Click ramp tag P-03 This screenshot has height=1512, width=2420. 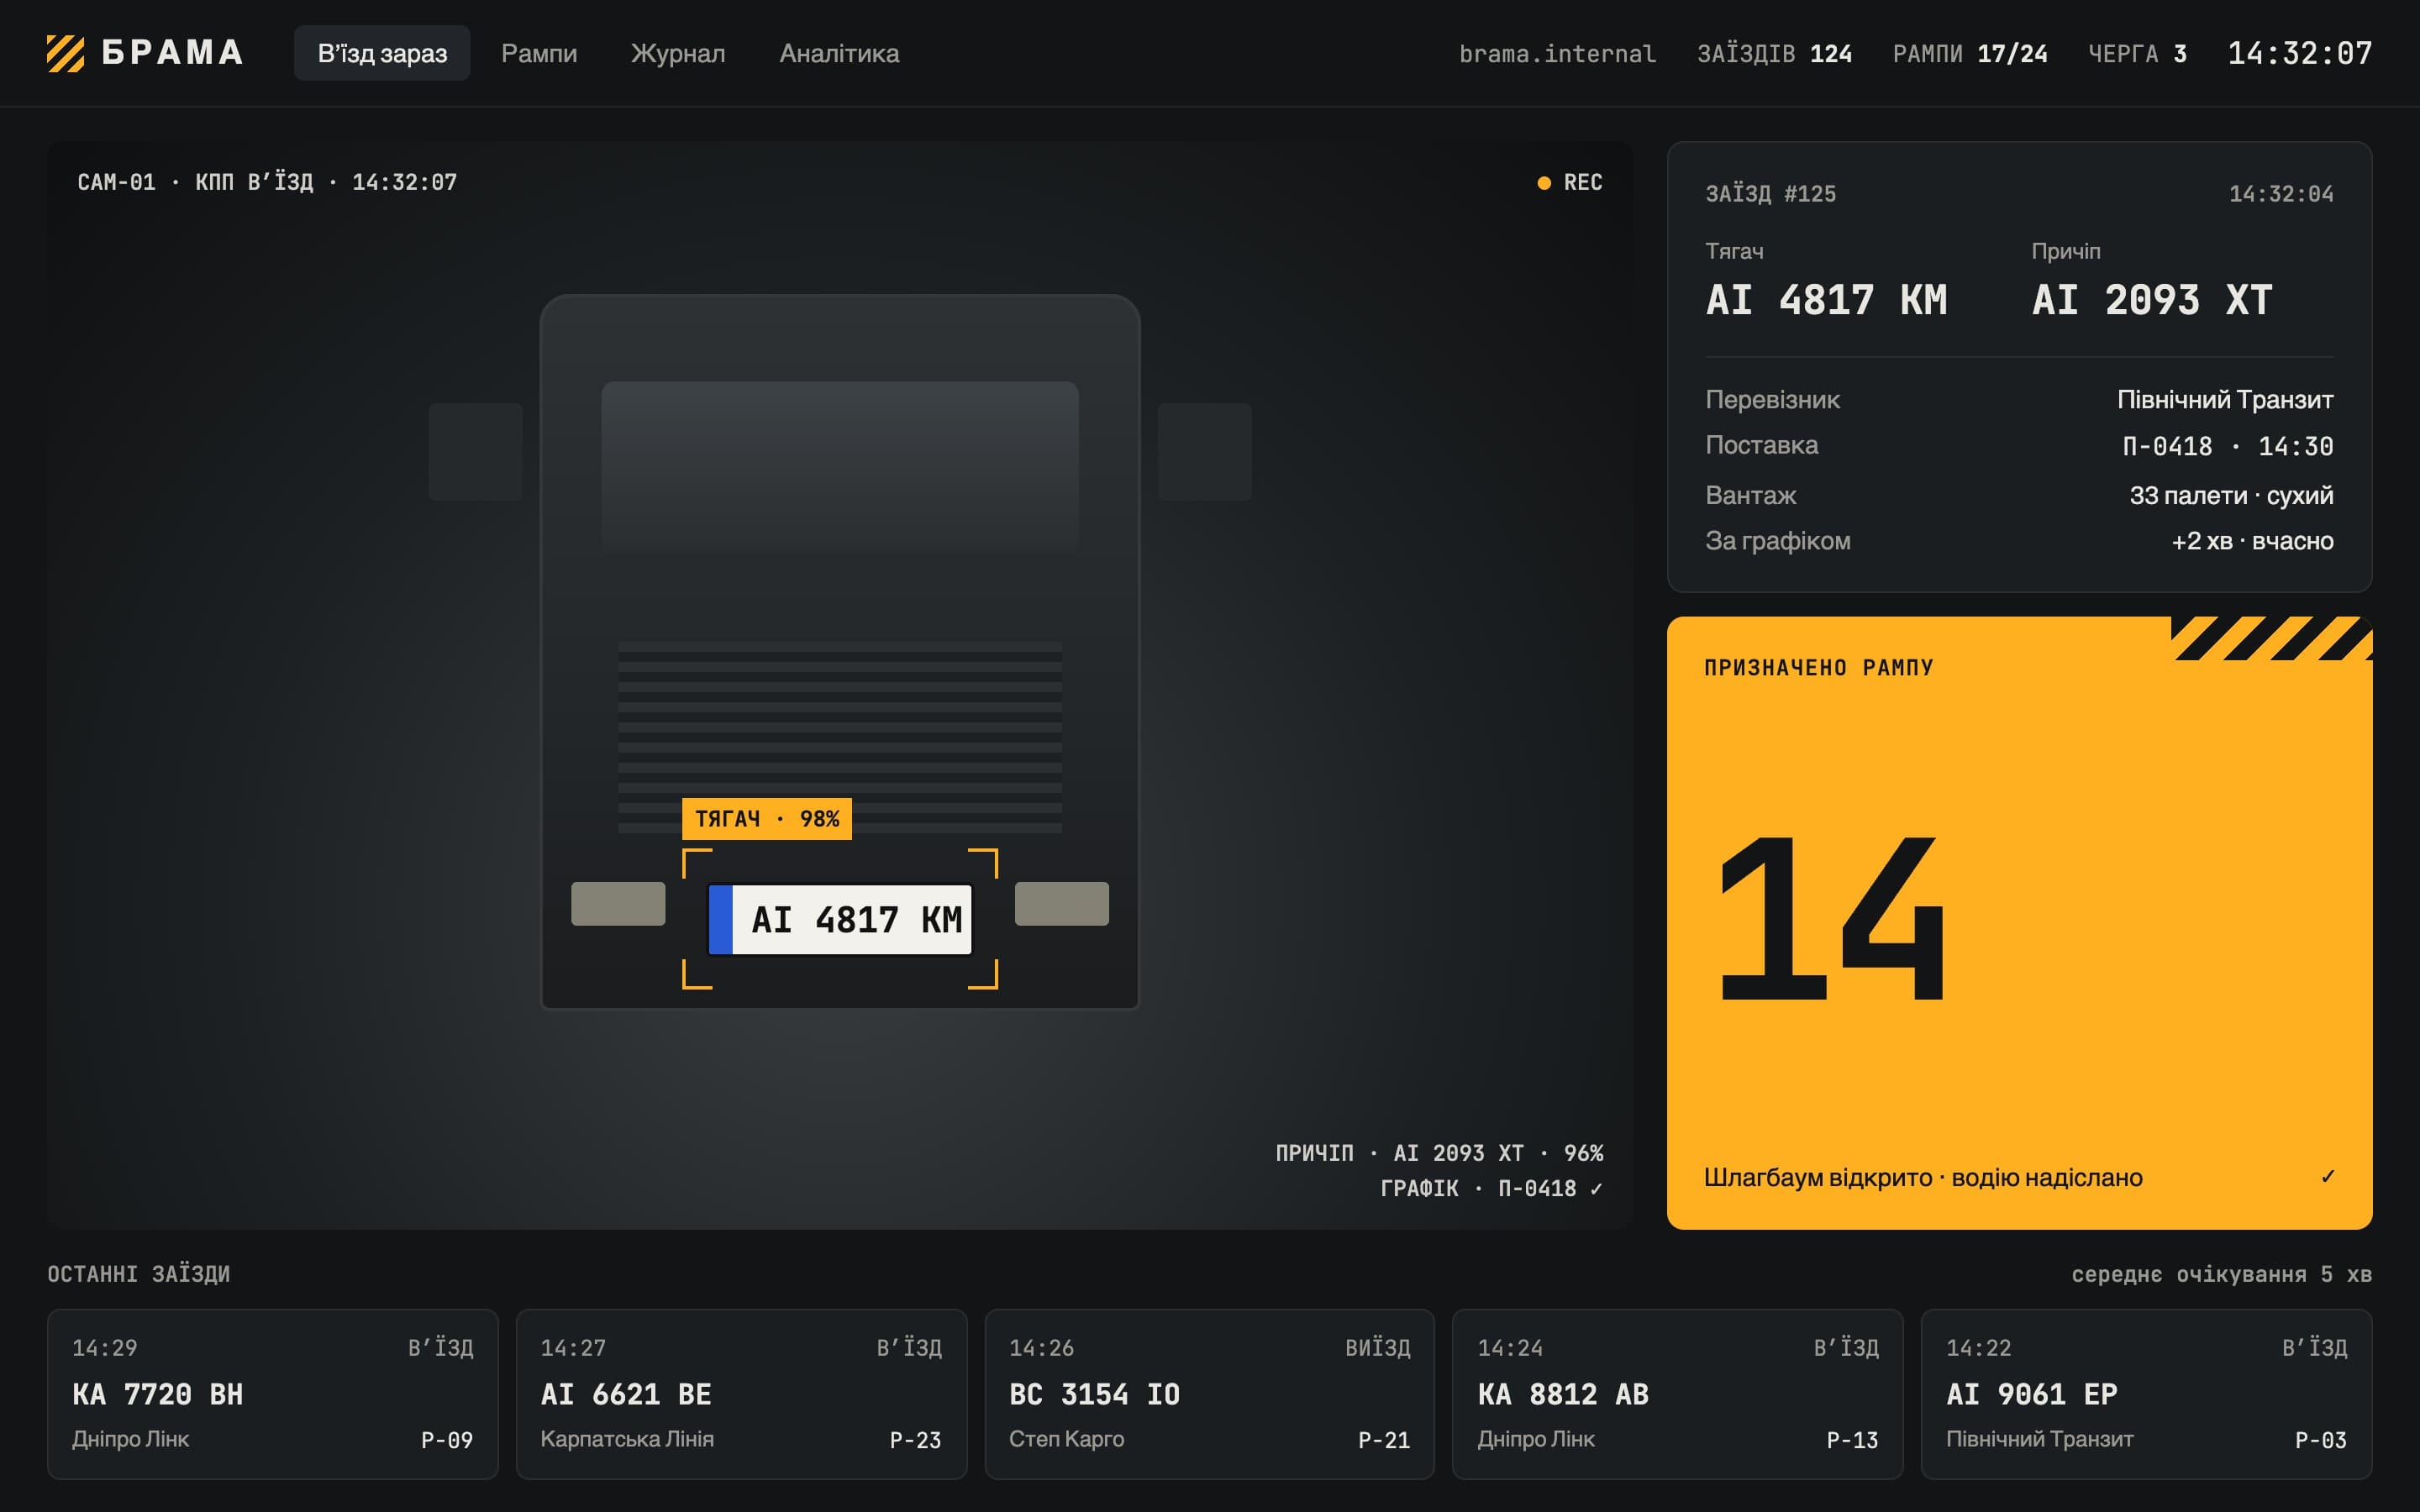[x=2321, y=1440]
